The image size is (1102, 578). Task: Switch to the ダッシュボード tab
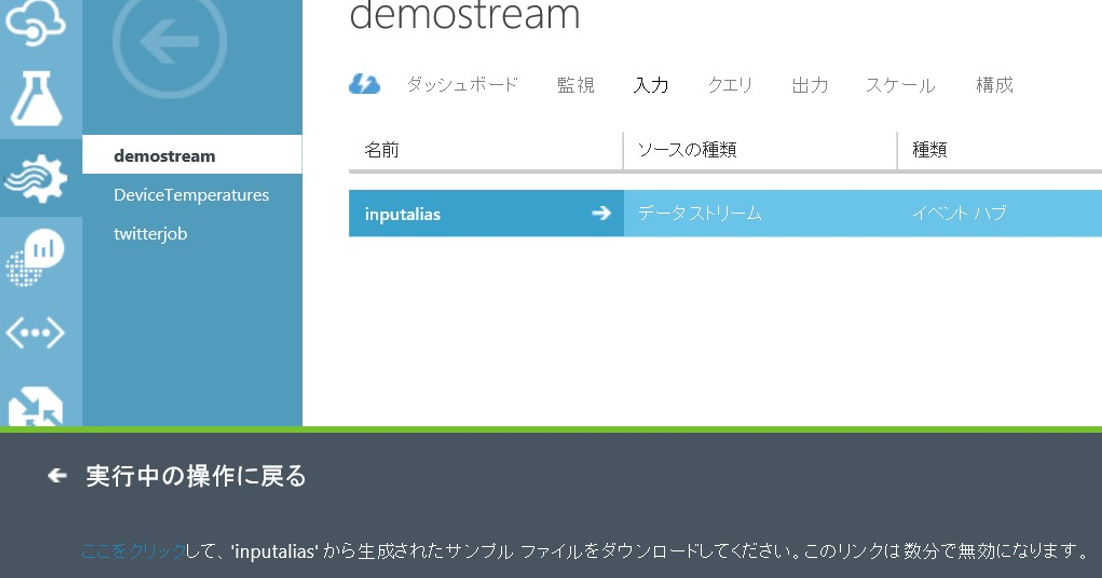click(x=462, y=85)
